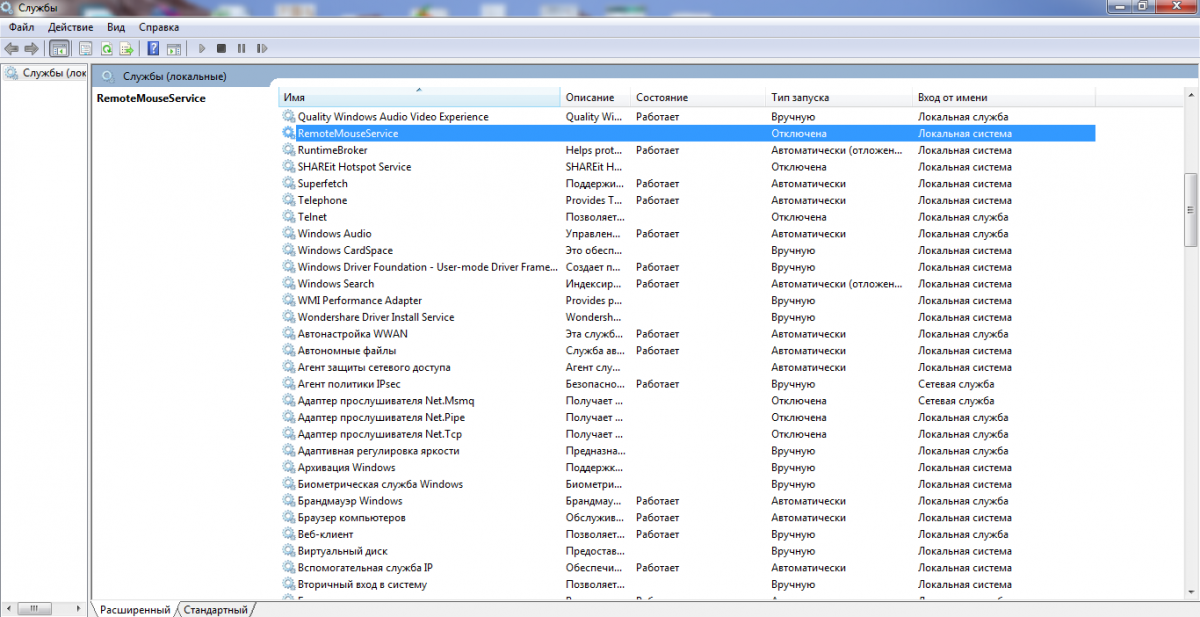Image resolution: width=1200 pixels, height=617 pixels.
Task: Click the Export List toolbar icon
Action: click(x=126, y=48)
